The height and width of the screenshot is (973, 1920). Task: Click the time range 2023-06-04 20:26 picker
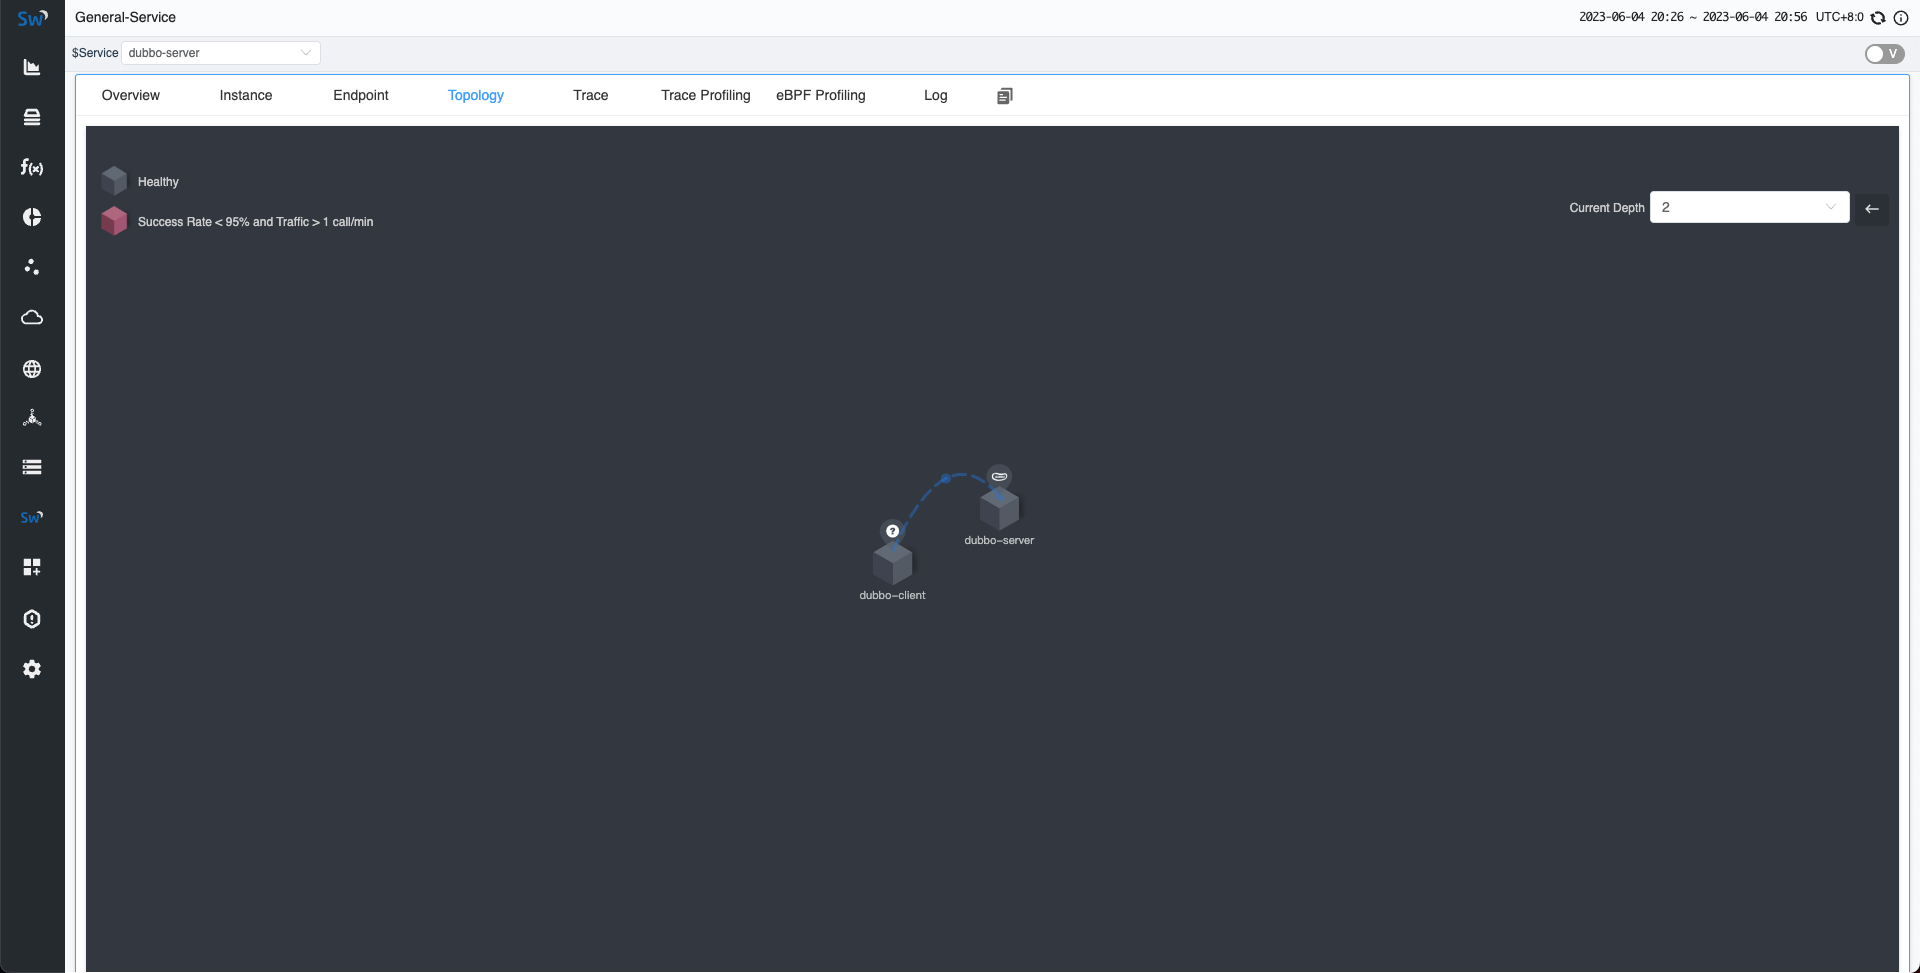coord(1692,17)
